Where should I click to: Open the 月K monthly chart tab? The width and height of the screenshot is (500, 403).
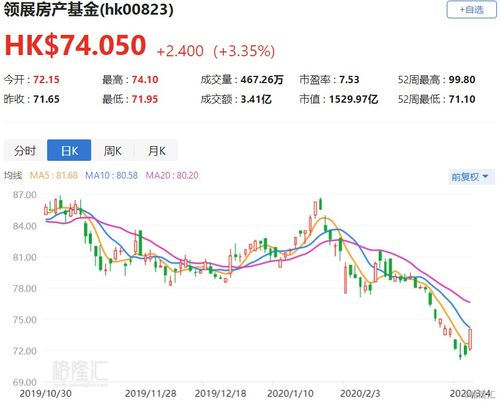coord(156,151)
